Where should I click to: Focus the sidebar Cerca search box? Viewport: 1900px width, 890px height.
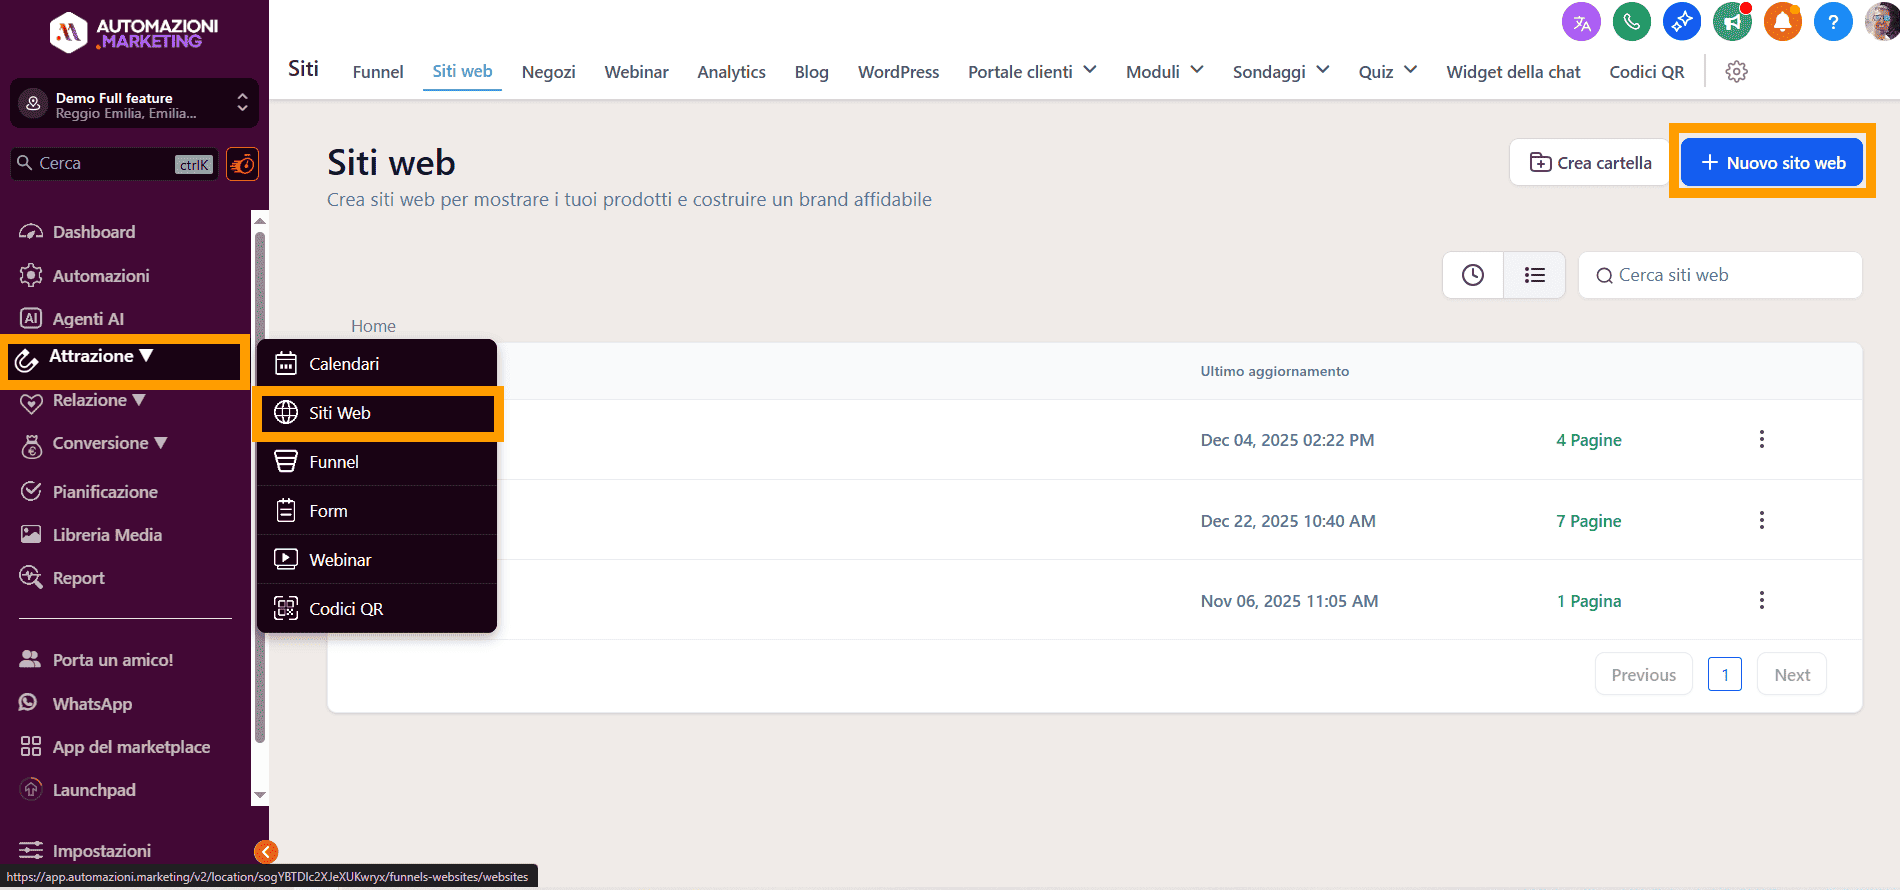coord(114,164)
